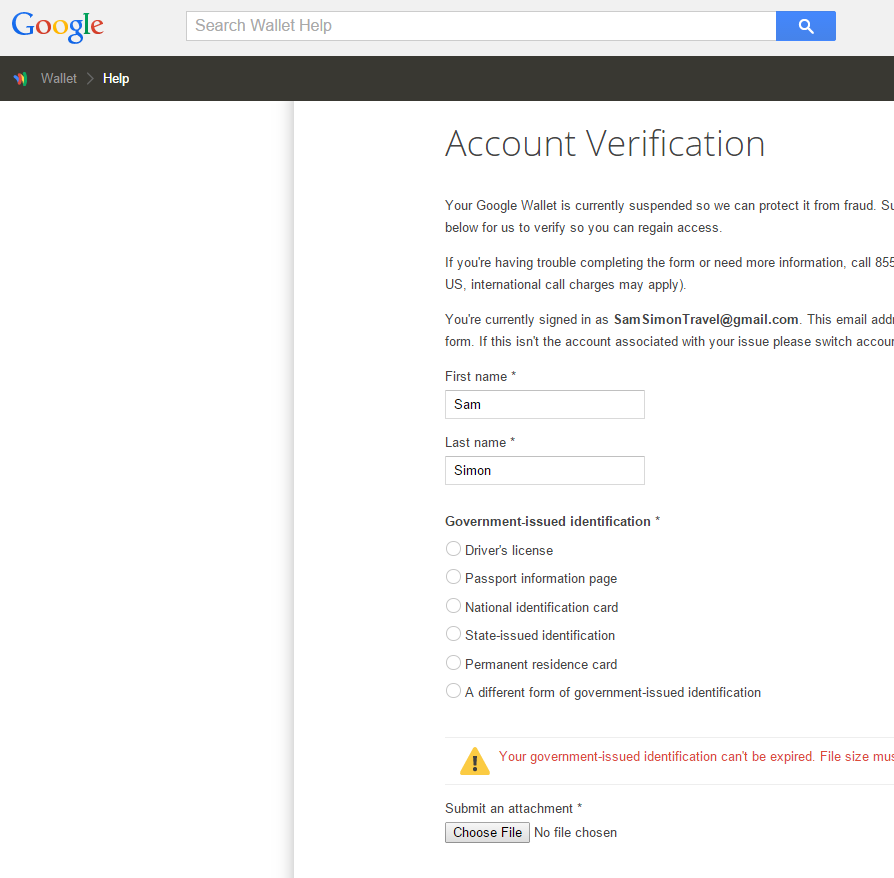Select Permanent residence card radio button

[453, 662]
